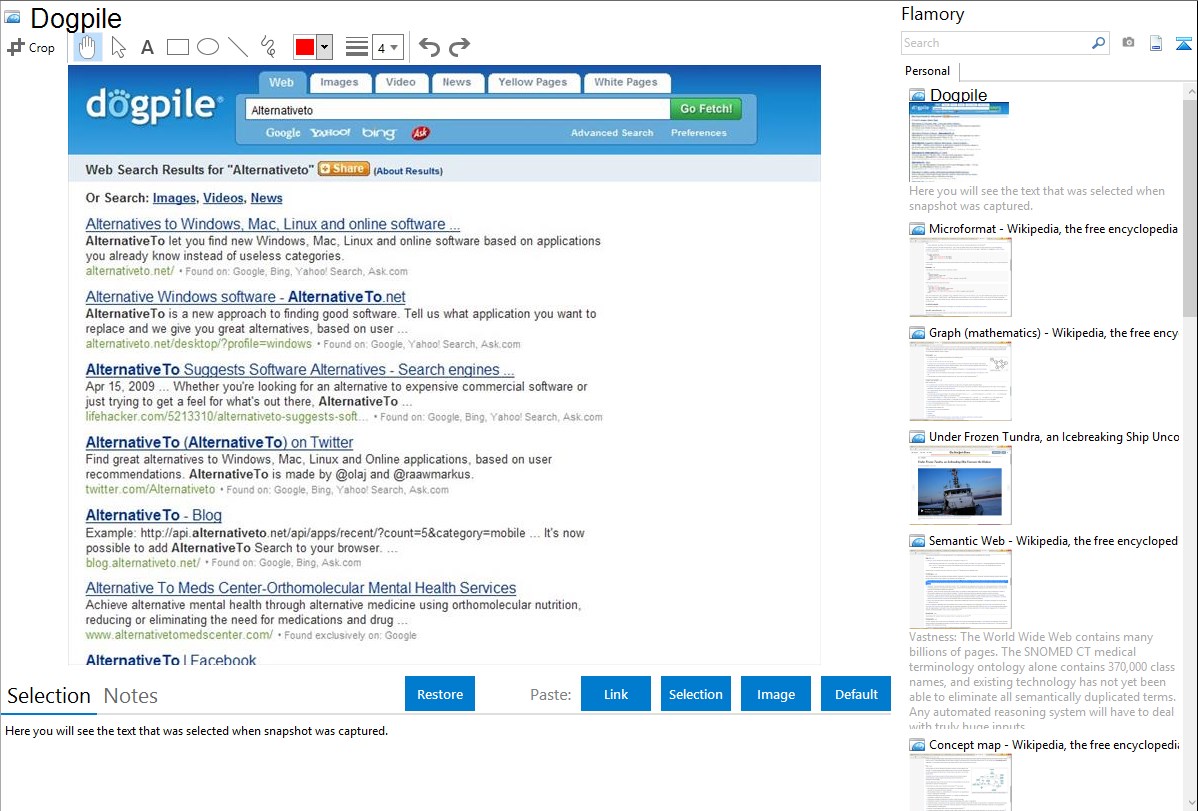The height and width of the screenshot is (811, 1198).
Task: Redo the last annotation
Action: coord(459,47)
